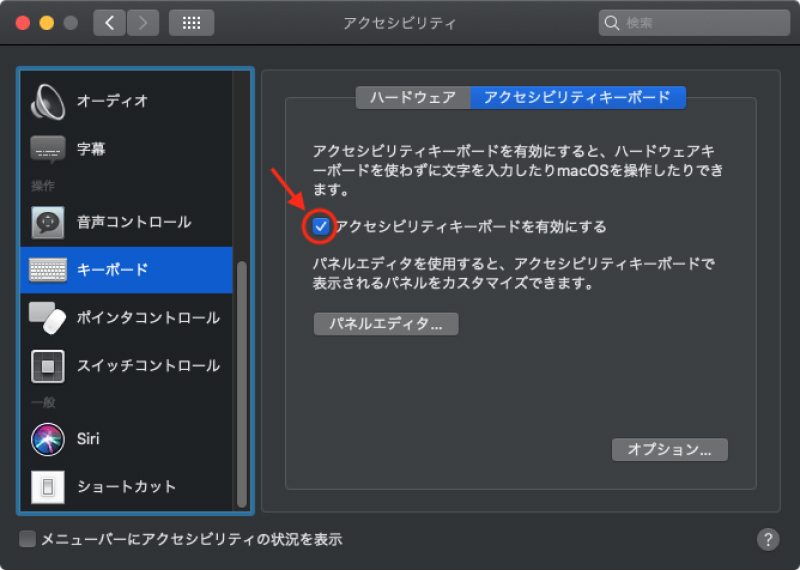
Task: Disable the accessibility keyboard checkbox
Action: tap(321, 227)
